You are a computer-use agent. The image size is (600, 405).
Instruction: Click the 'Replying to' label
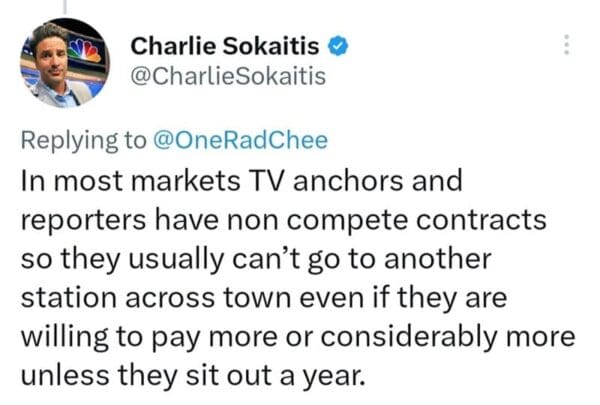tap(81, 140)
